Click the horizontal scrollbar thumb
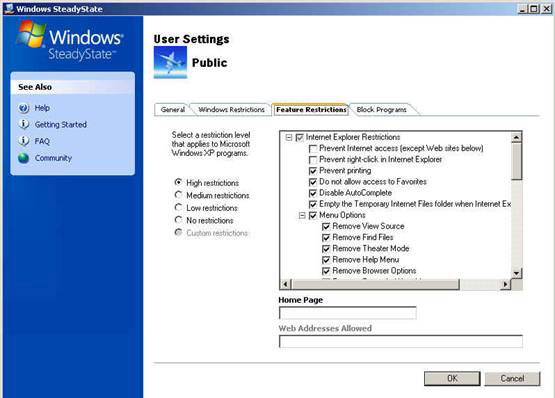555x398 pixels. [375, 284]
